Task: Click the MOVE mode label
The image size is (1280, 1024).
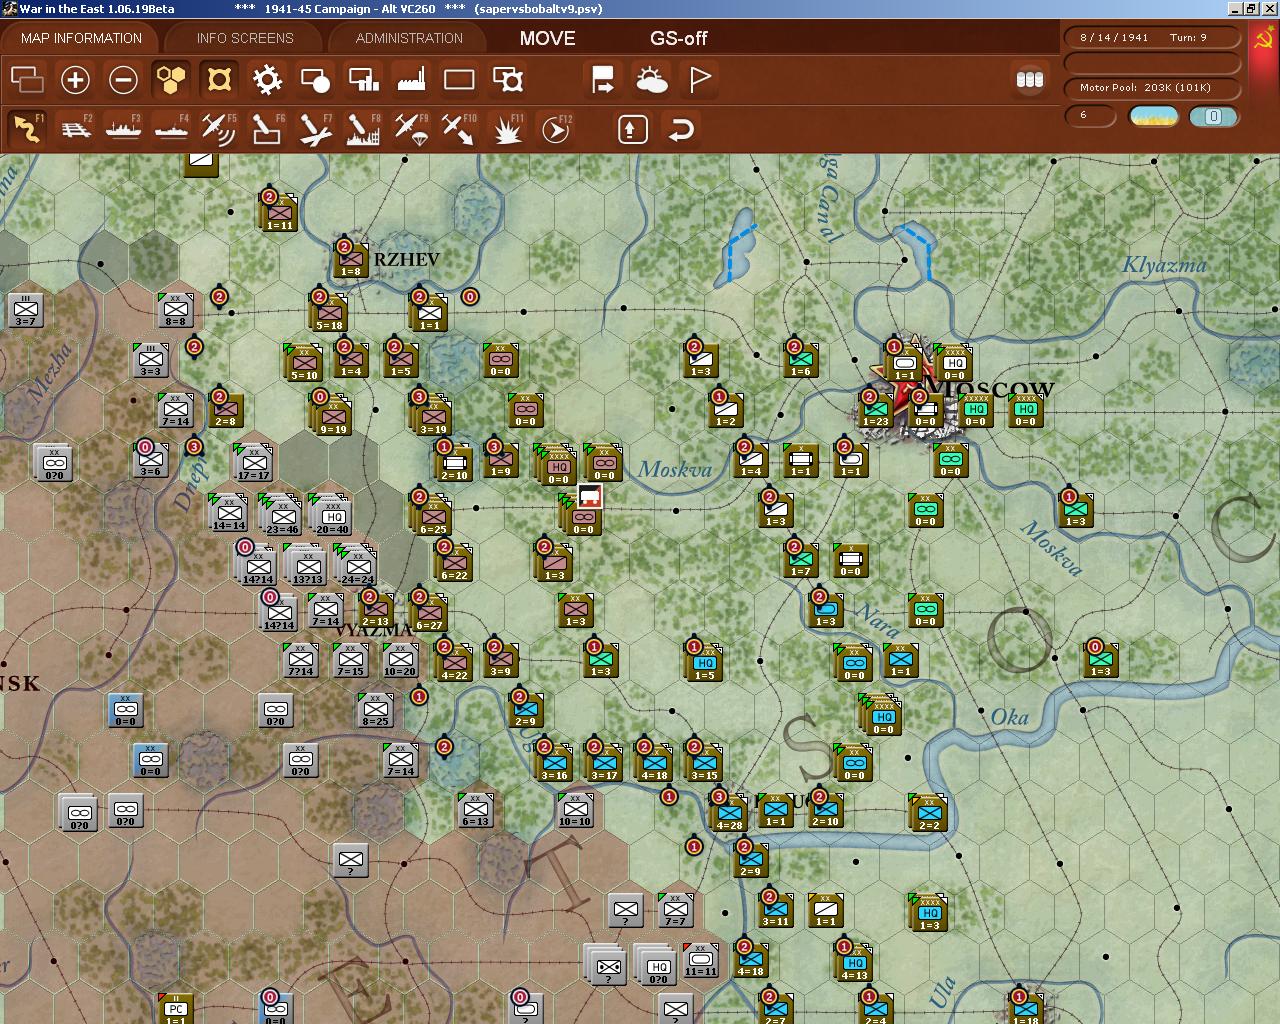Action: coord(547,38)
